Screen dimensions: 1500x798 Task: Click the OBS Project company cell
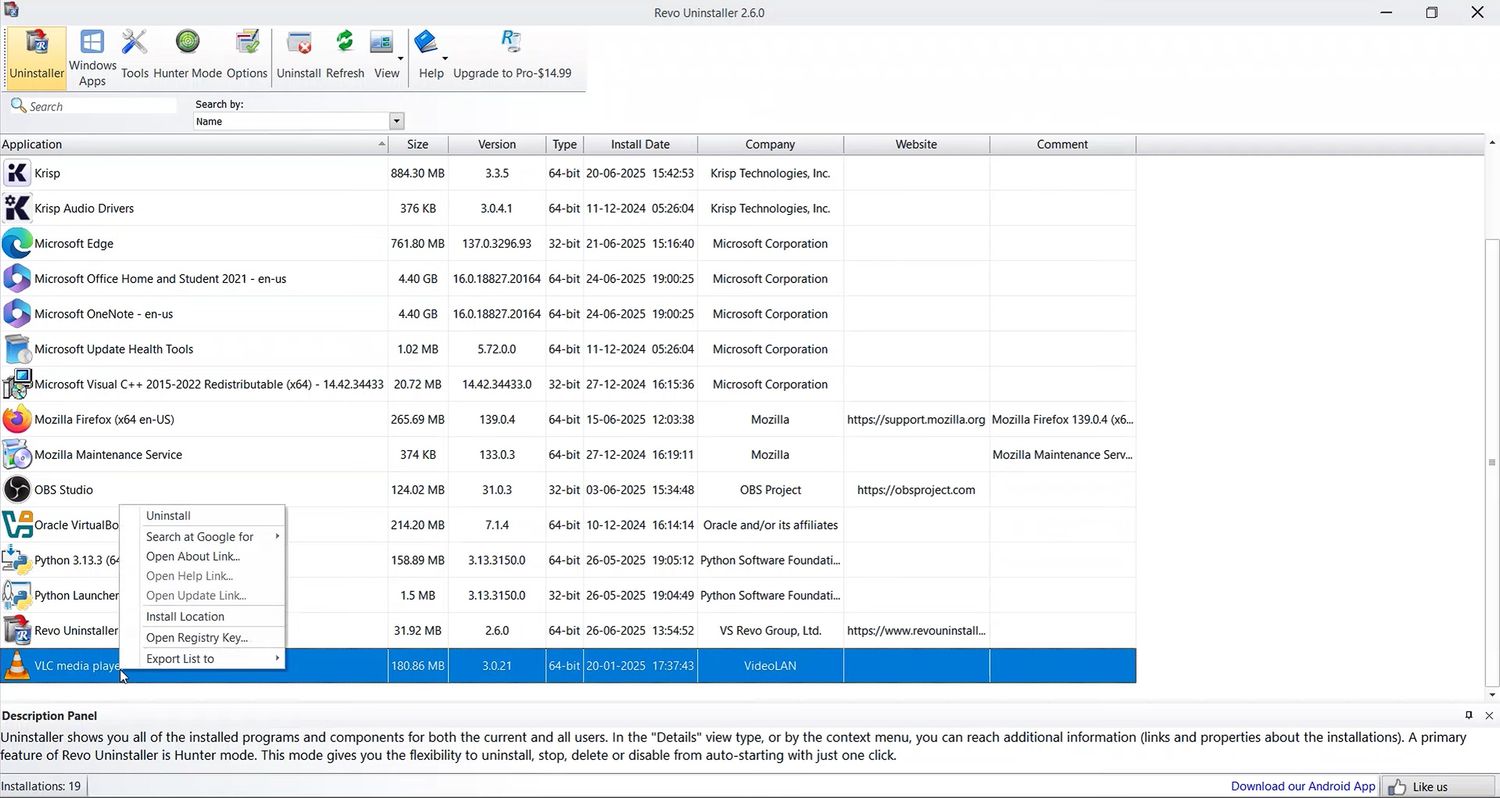(770, 489)
